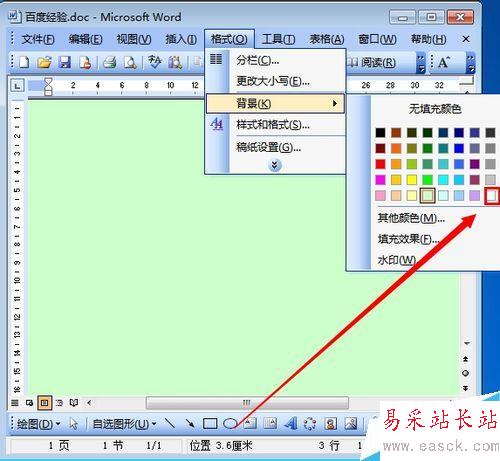This screenshot has height=461, width=500.
Task: Insert Picture from the drawing toolbar
Action: point(351,423)
